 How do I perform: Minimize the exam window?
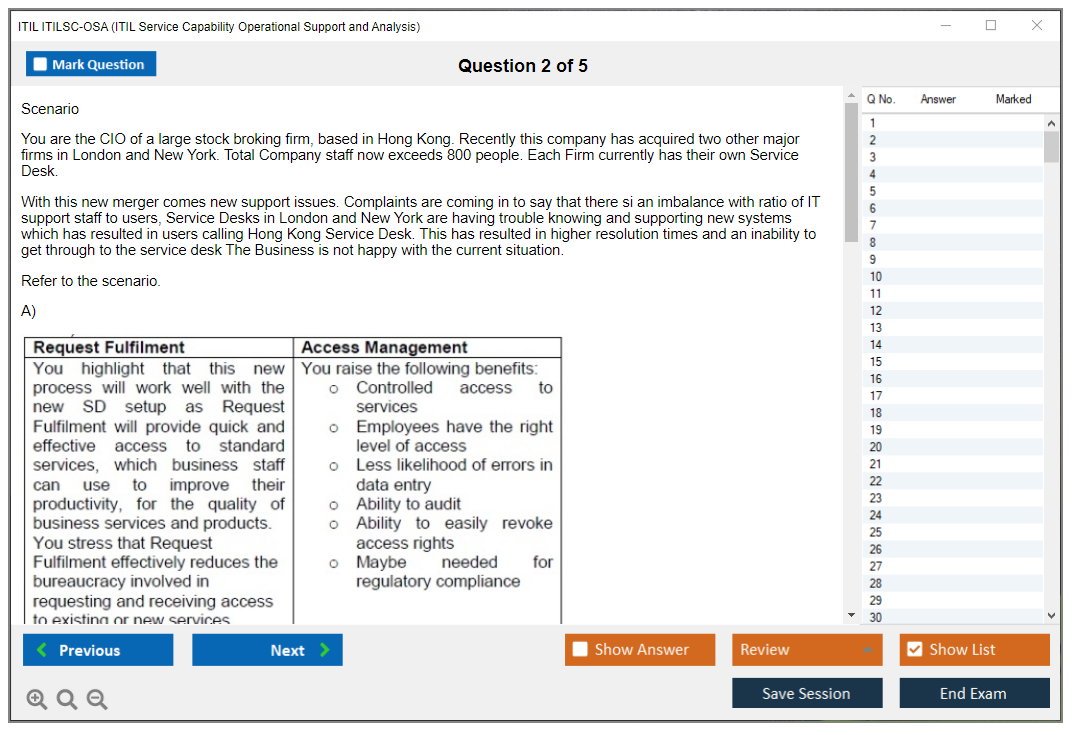point(946,26)
